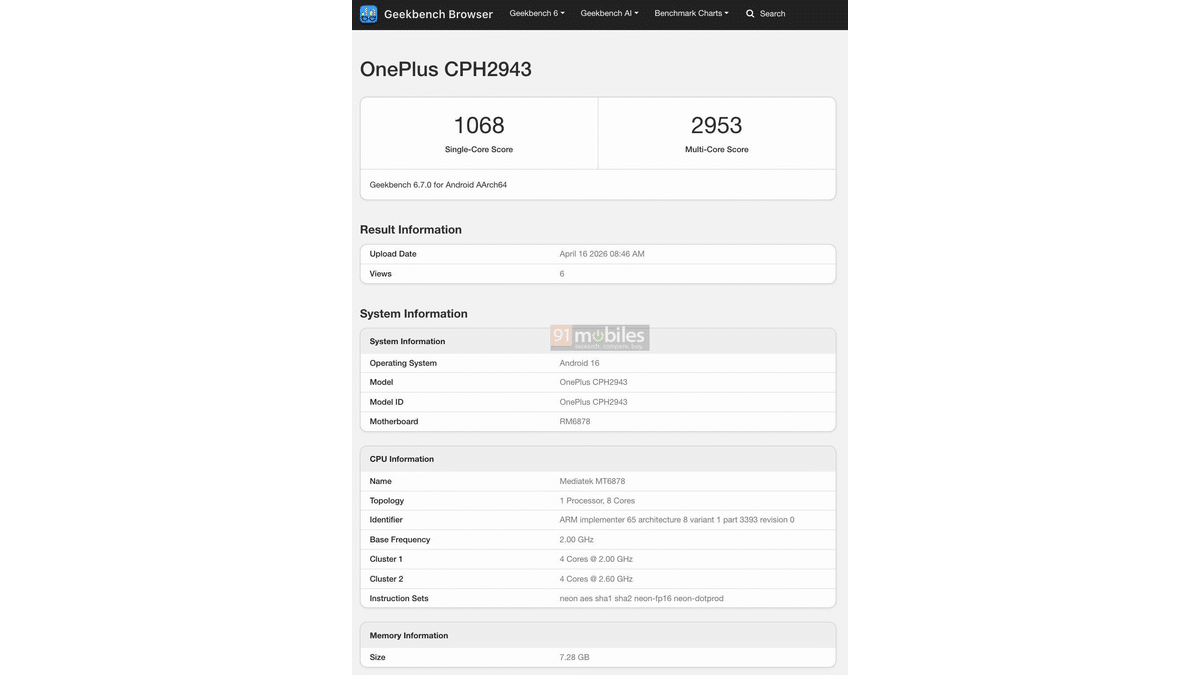Click the OnePlus CPH2943 page title
This screenshot has width=1200, height=675.
446,69
